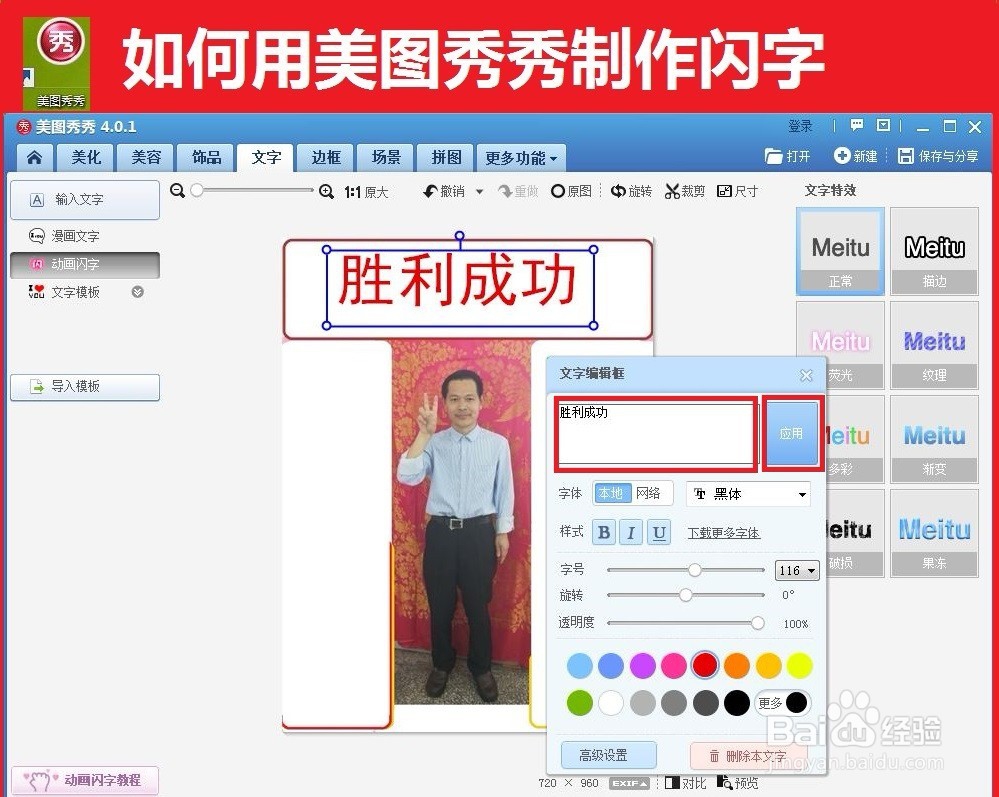Select the 文字 tab
Image resolution: width=999 pixels, height=797 pixels.
pos(266,157)
